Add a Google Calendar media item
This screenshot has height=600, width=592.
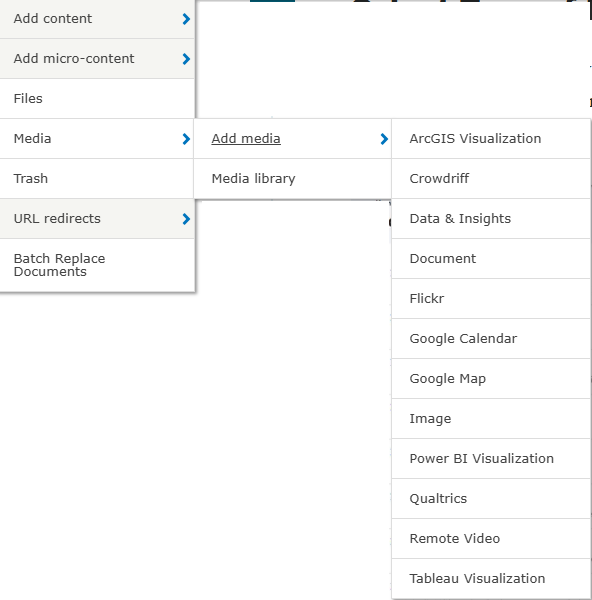point(491,339)
